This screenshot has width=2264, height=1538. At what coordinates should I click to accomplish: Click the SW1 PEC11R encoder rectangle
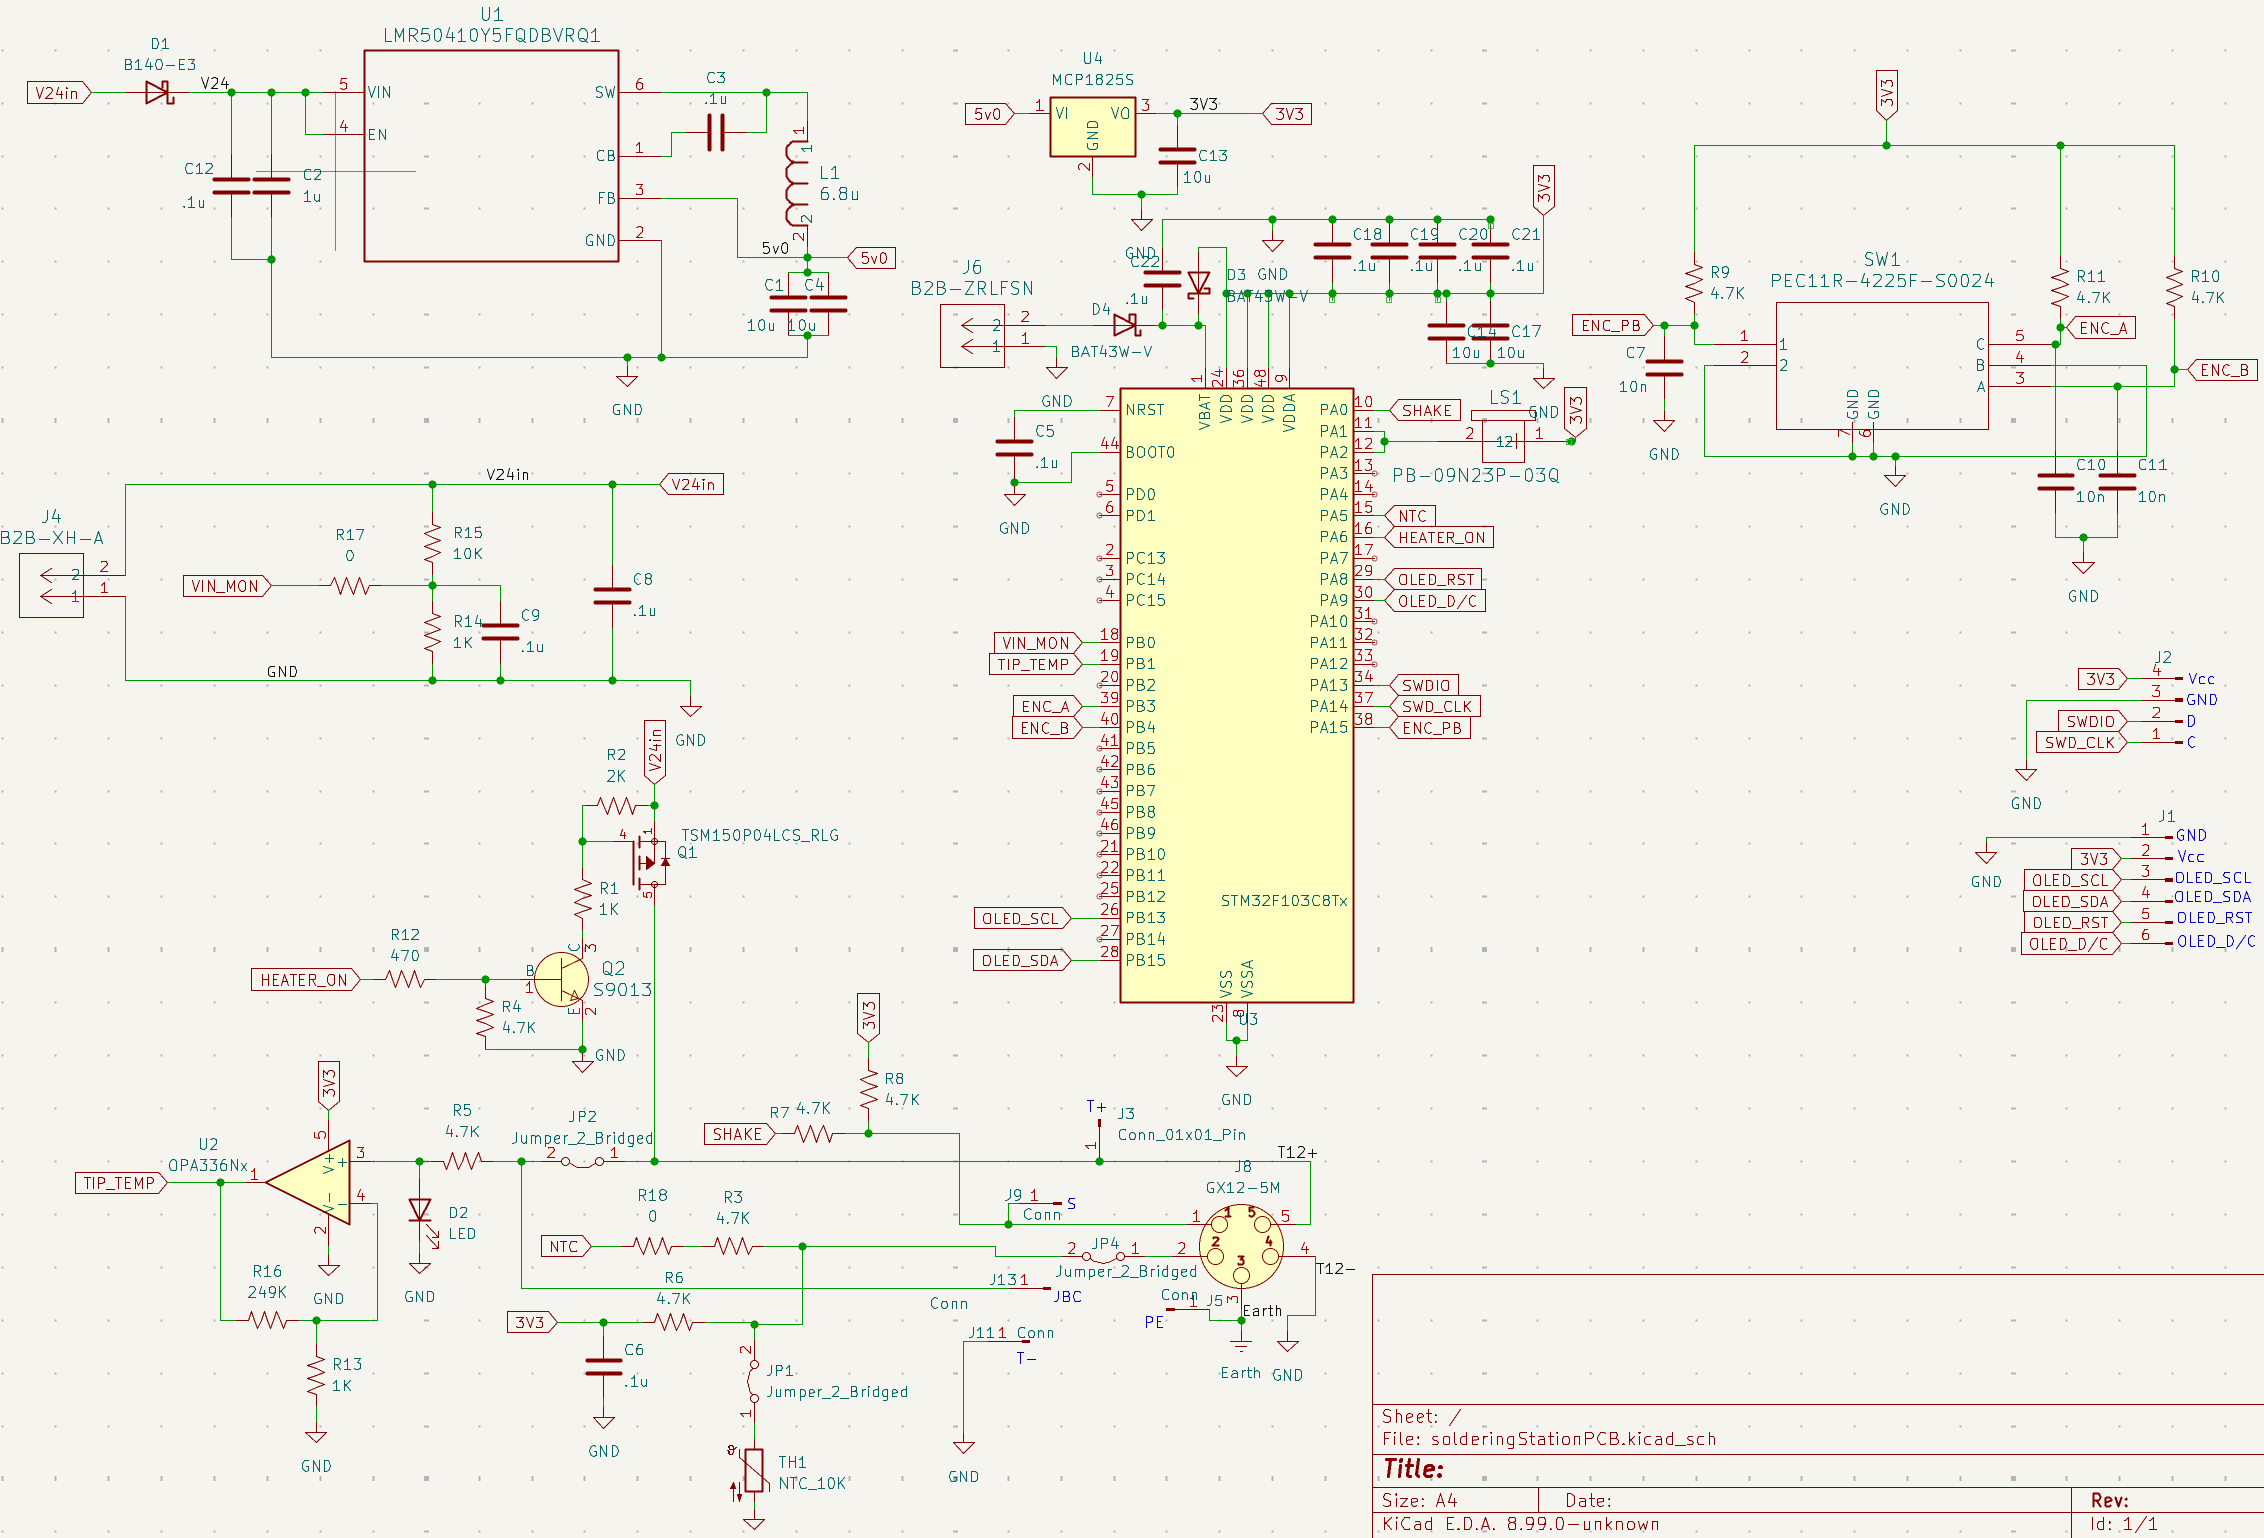1881,366
